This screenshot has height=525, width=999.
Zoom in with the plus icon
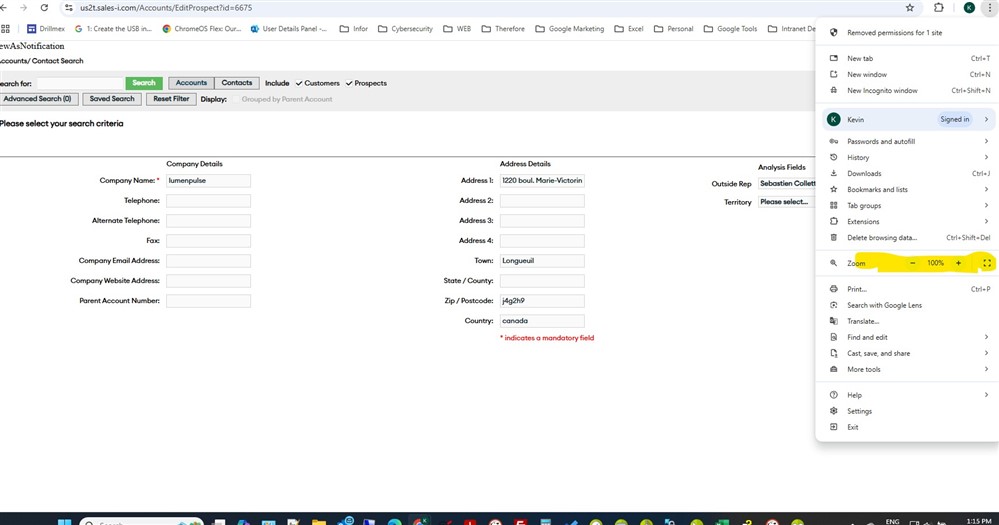tap(958, 263)
